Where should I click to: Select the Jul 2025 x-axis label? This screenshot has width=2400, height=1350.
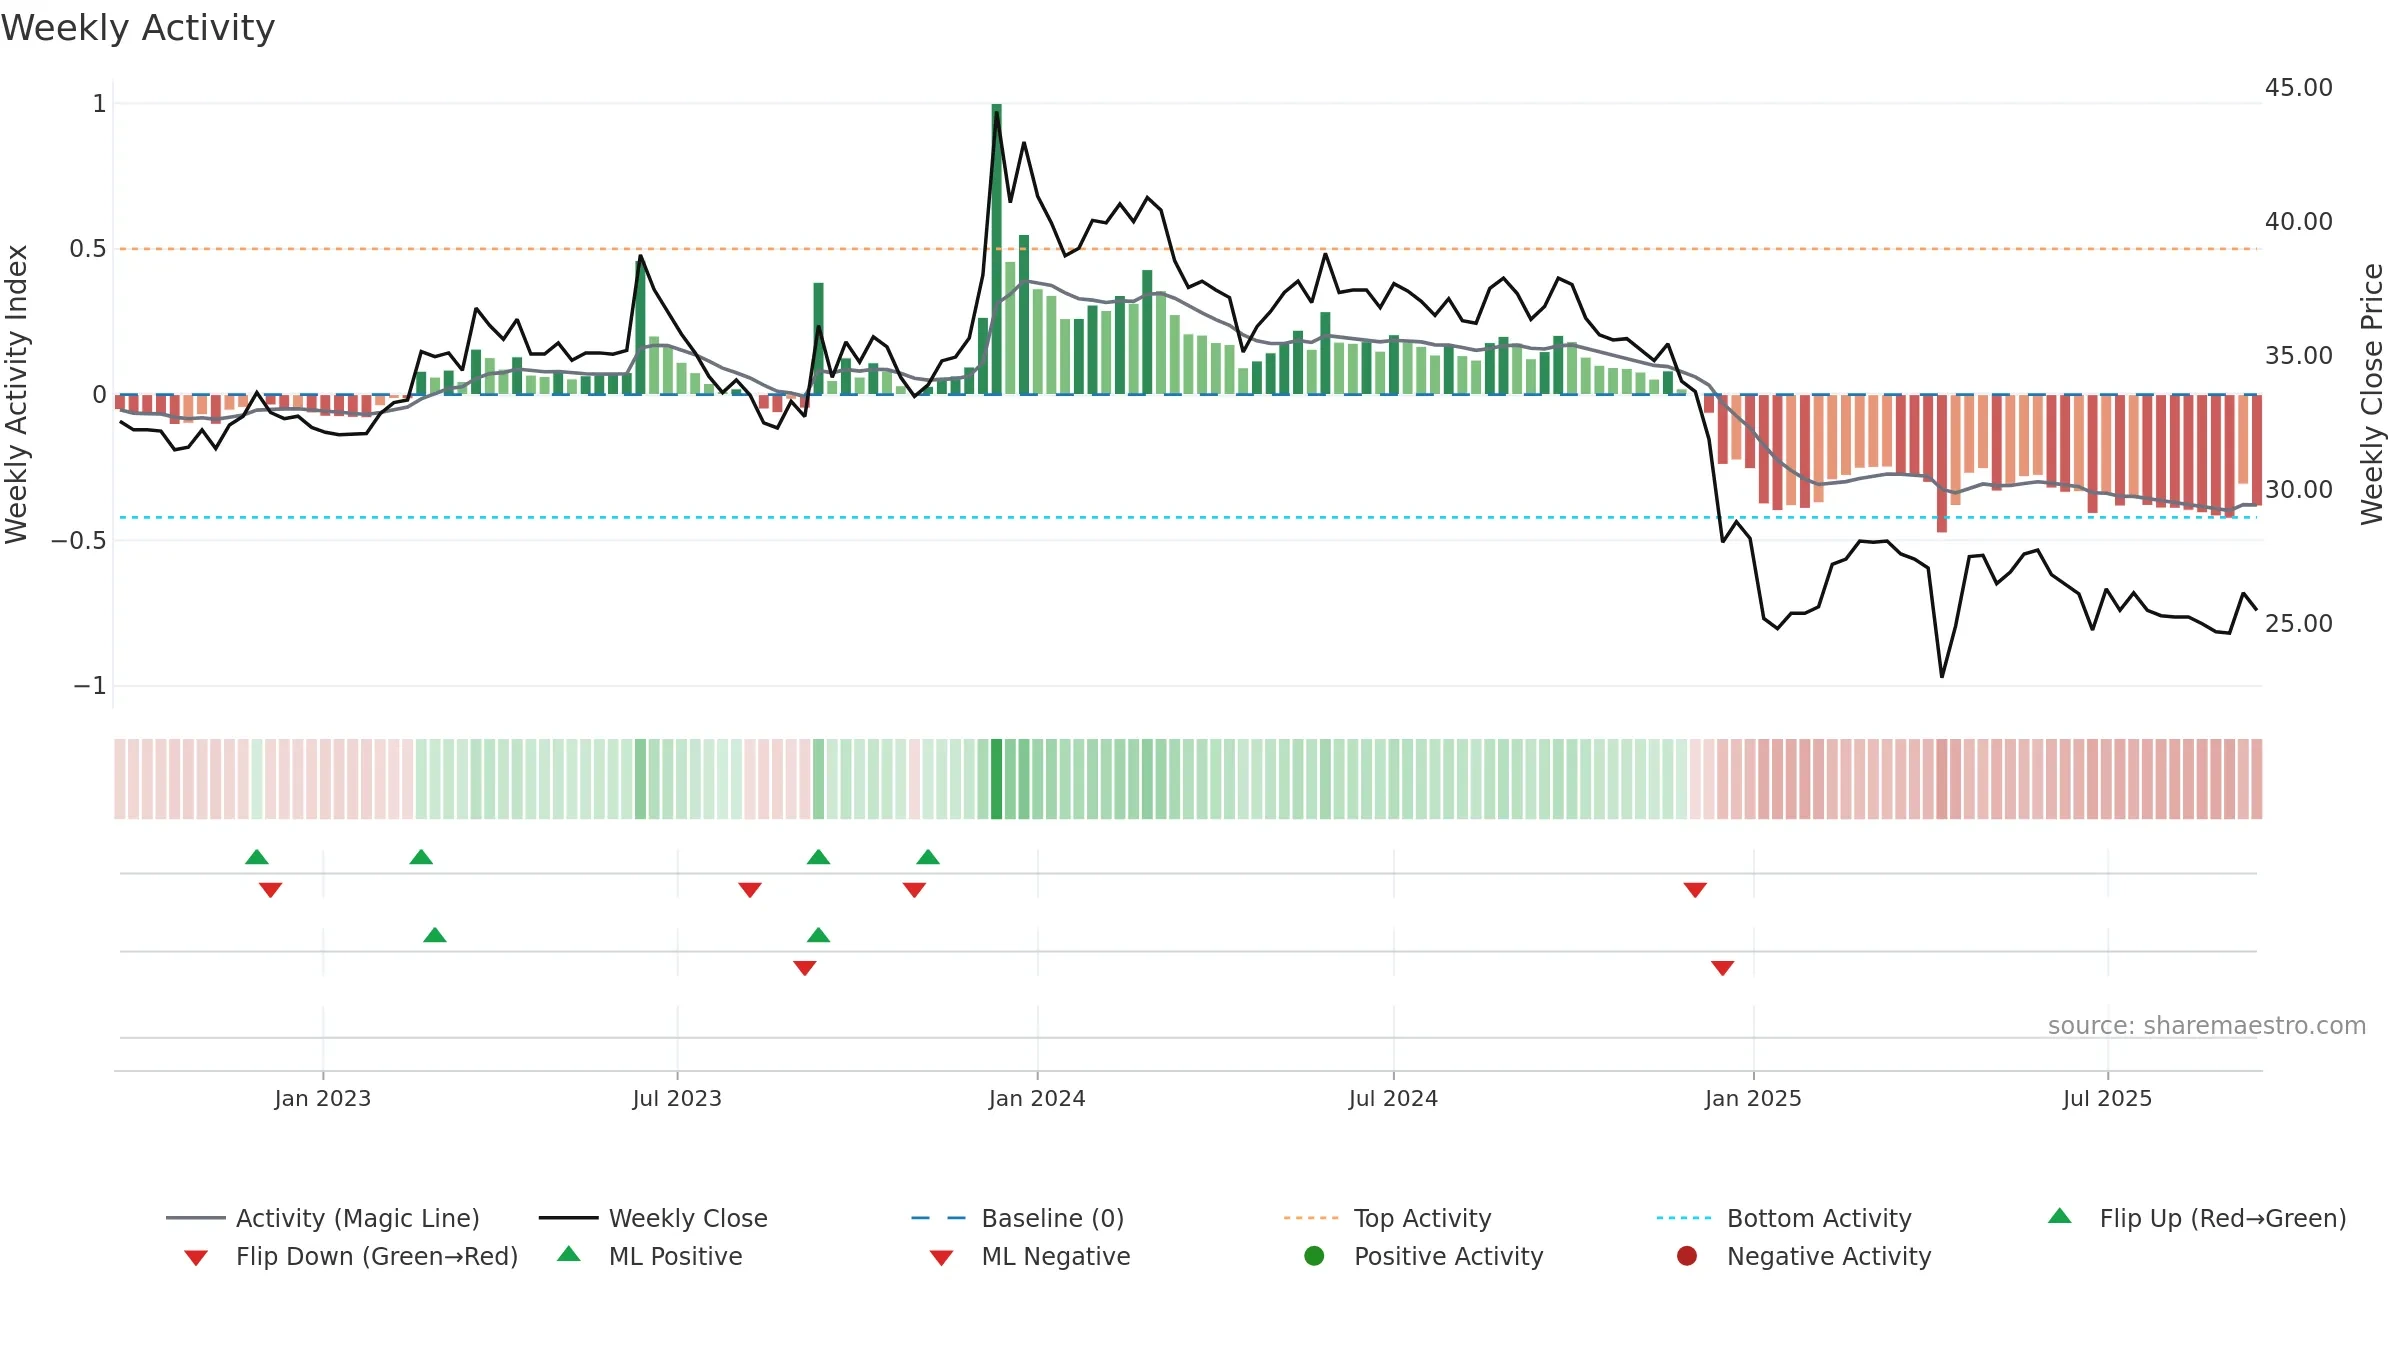pyautogui.click(x=2107, y=1098)
